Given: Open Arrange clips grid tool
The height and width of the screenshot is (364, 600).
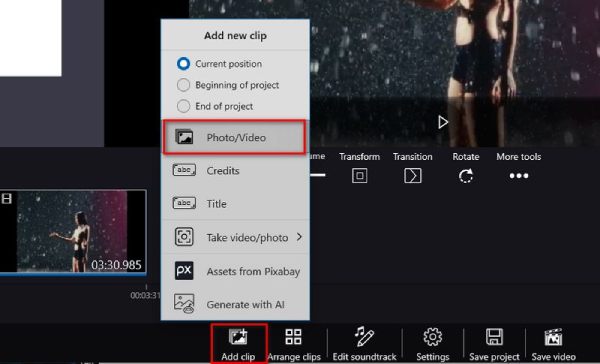Looking at the screenshot, I should (x=294, y=344).
